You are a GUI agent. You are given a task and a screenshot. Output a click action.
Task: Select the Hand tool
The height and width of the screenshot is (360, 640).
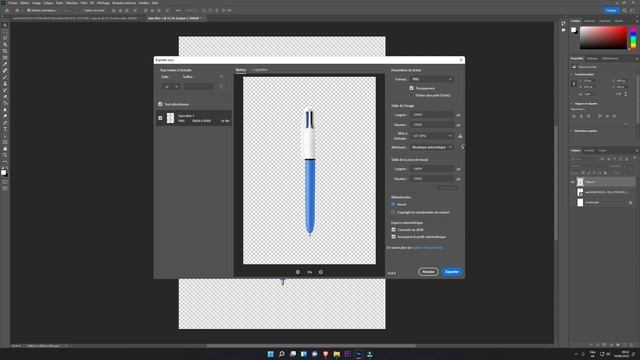(x=5, y=149)
